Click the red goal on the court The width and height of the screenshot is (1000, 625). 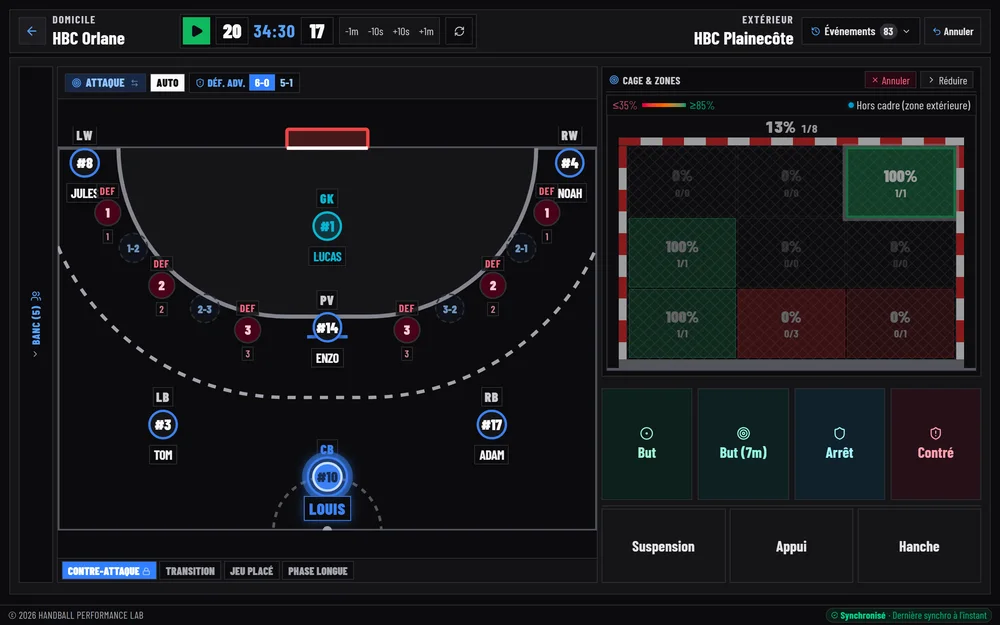[327, 138]
